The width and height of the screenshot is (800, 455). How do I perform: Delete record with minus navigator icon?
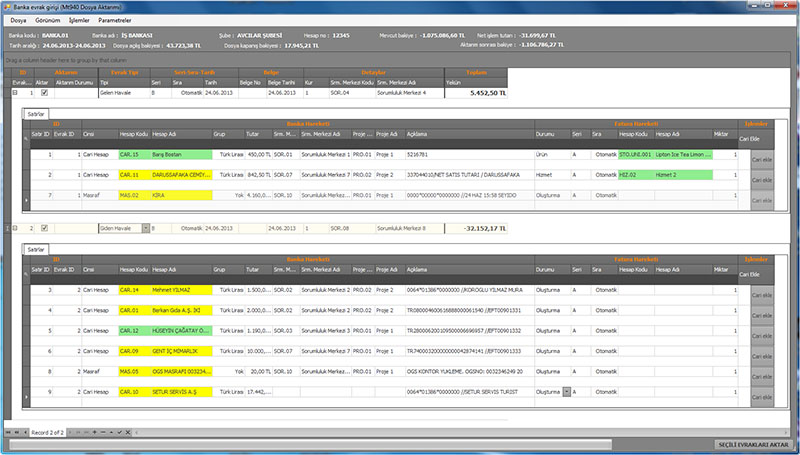(x=103, y=433)
